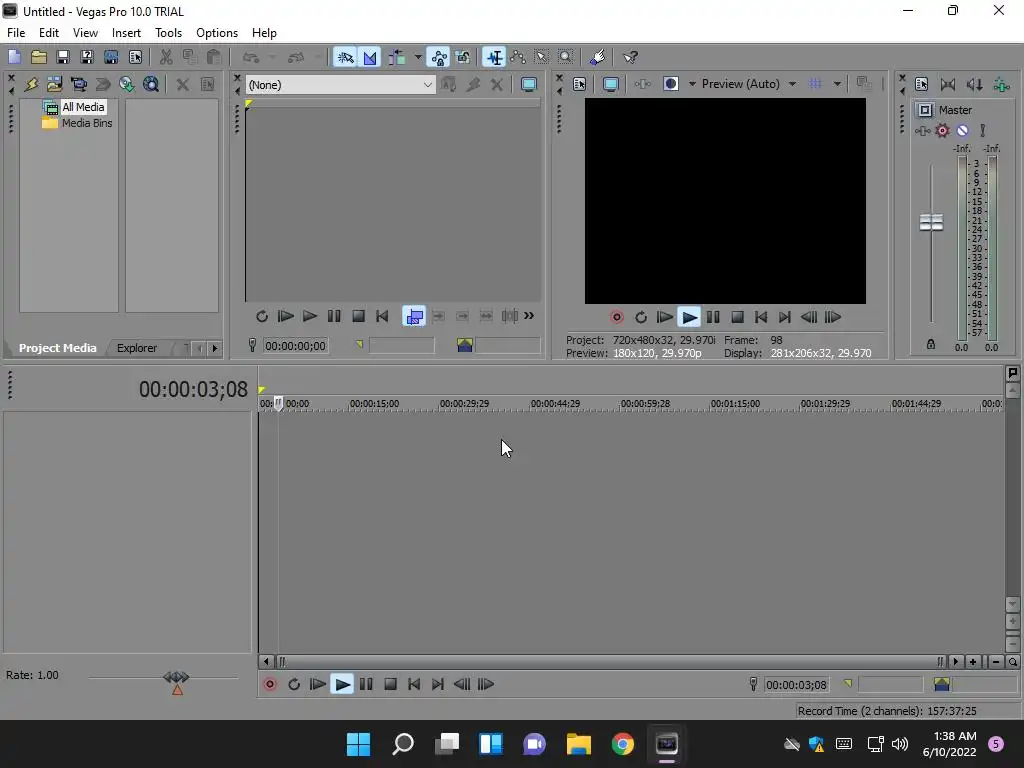This screenshot has height=768, width=1024.
Task: Click Downmix Output icon in mixer
Action: click(x=948, y=84)
